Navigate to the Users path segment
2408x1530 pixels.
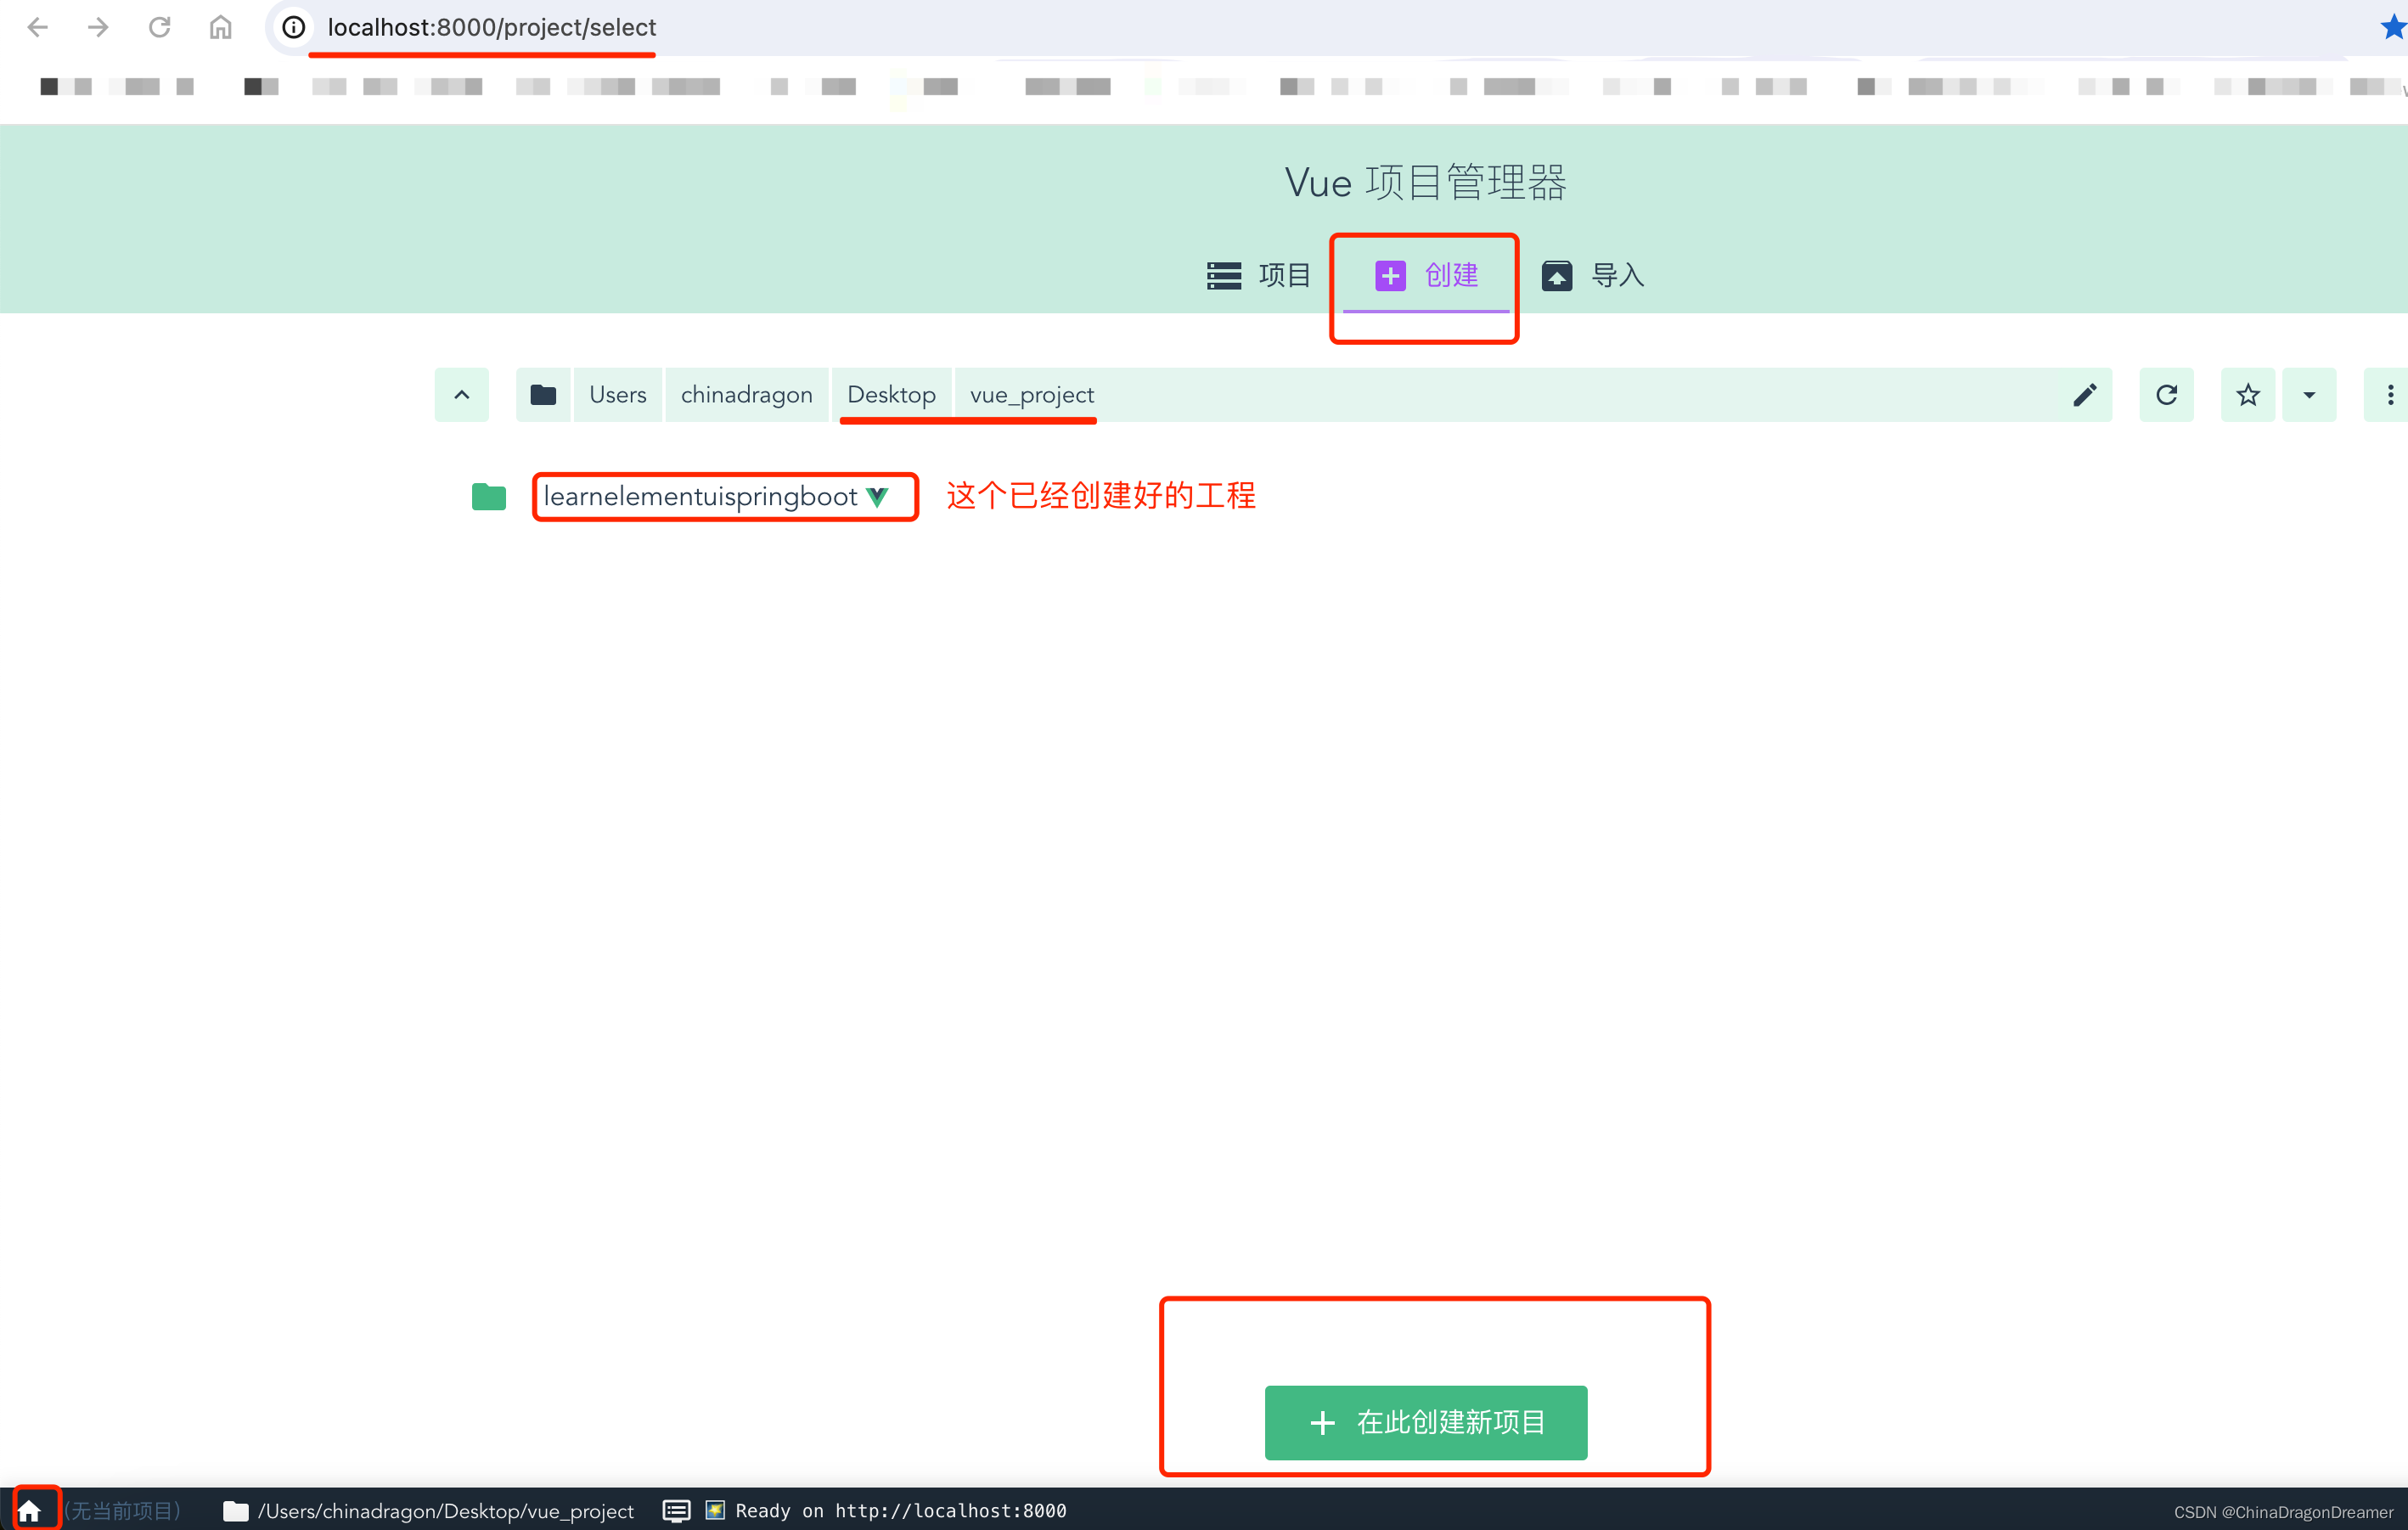click(x=618, y=395)
